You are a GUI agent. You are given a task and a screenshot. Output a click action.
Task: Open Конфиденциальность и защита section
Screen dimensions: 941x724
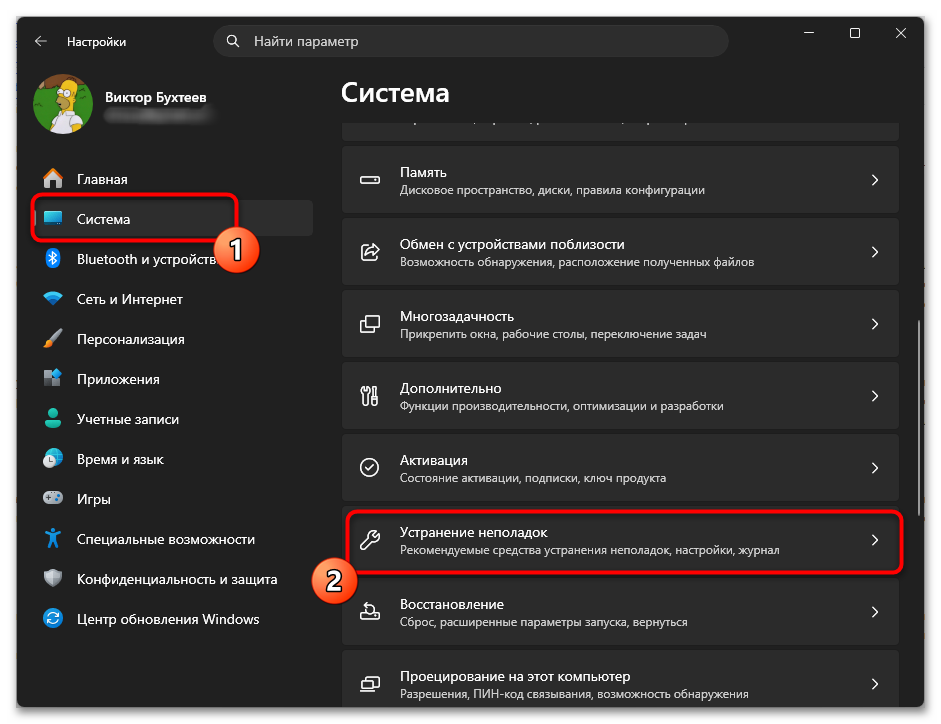(x=174, y=579)
